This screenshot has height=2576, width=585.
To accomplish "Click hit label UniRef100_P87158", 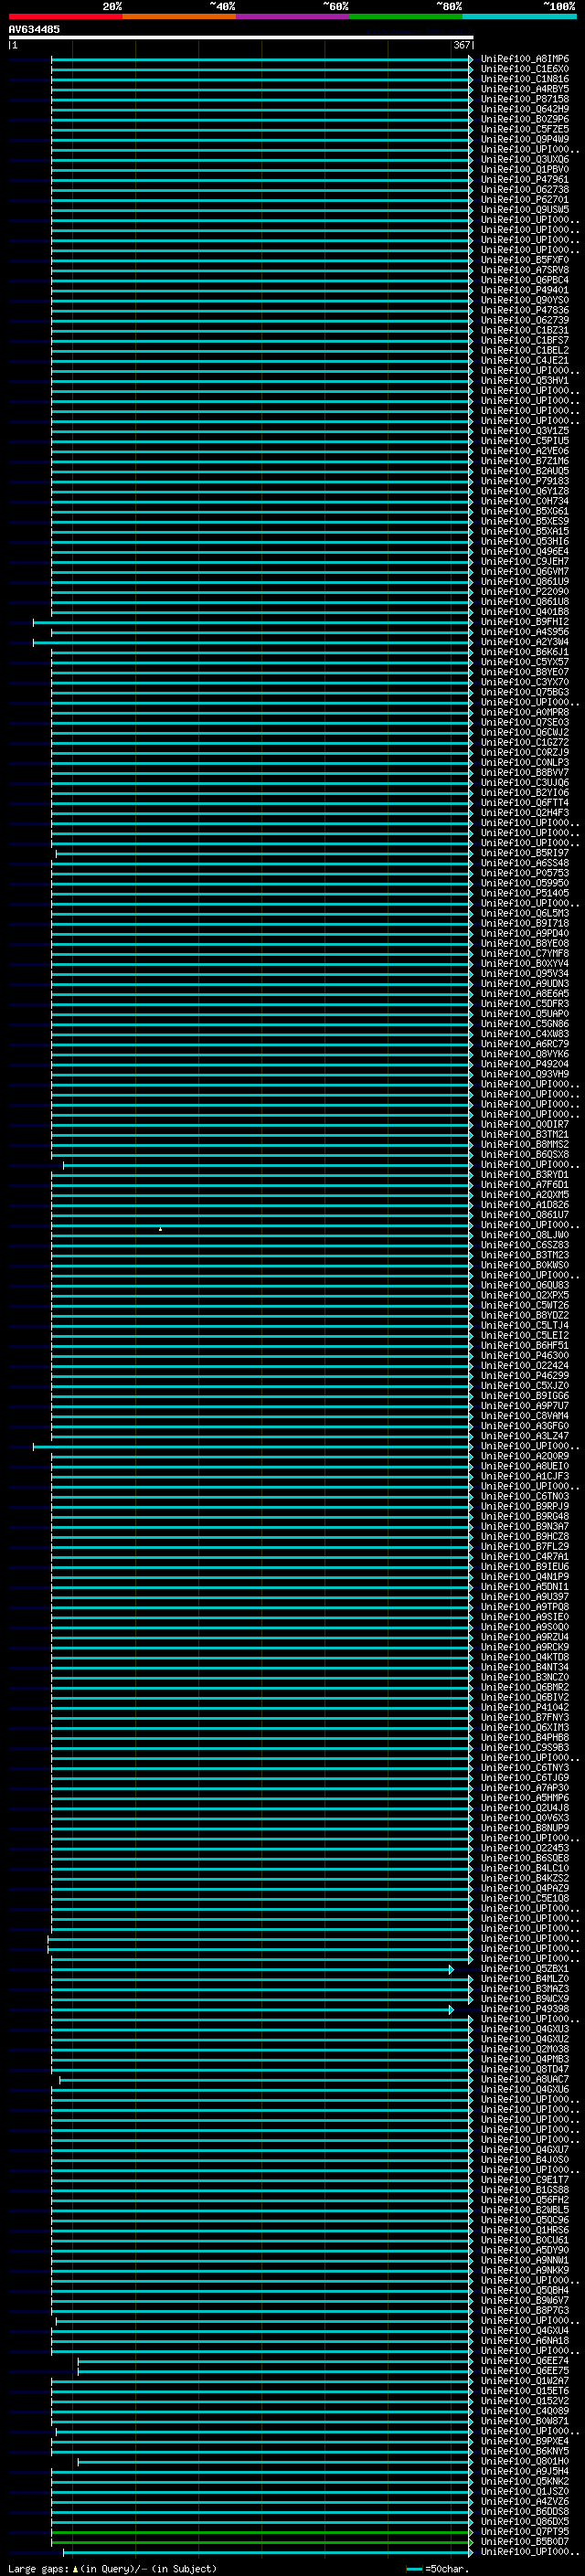I will pyautogui.click(x=525, y=99).
